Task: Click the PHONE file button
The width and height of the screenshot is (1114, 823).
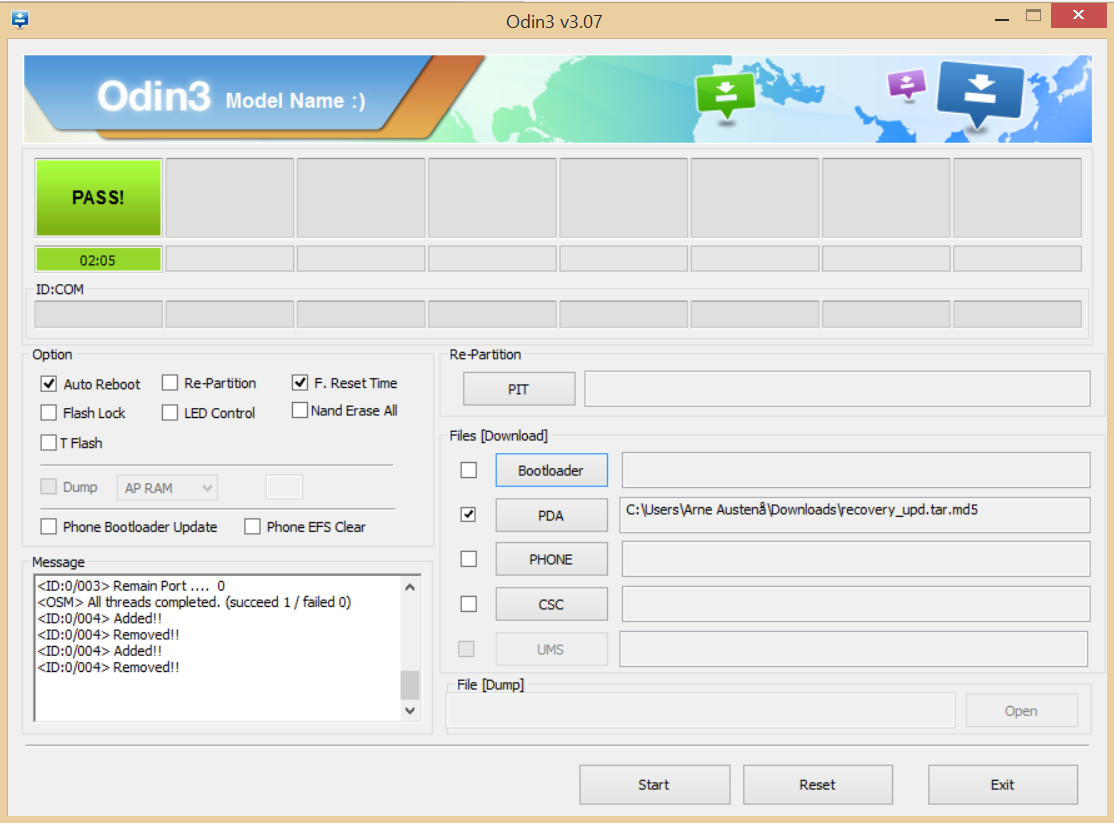Action: 551,559
